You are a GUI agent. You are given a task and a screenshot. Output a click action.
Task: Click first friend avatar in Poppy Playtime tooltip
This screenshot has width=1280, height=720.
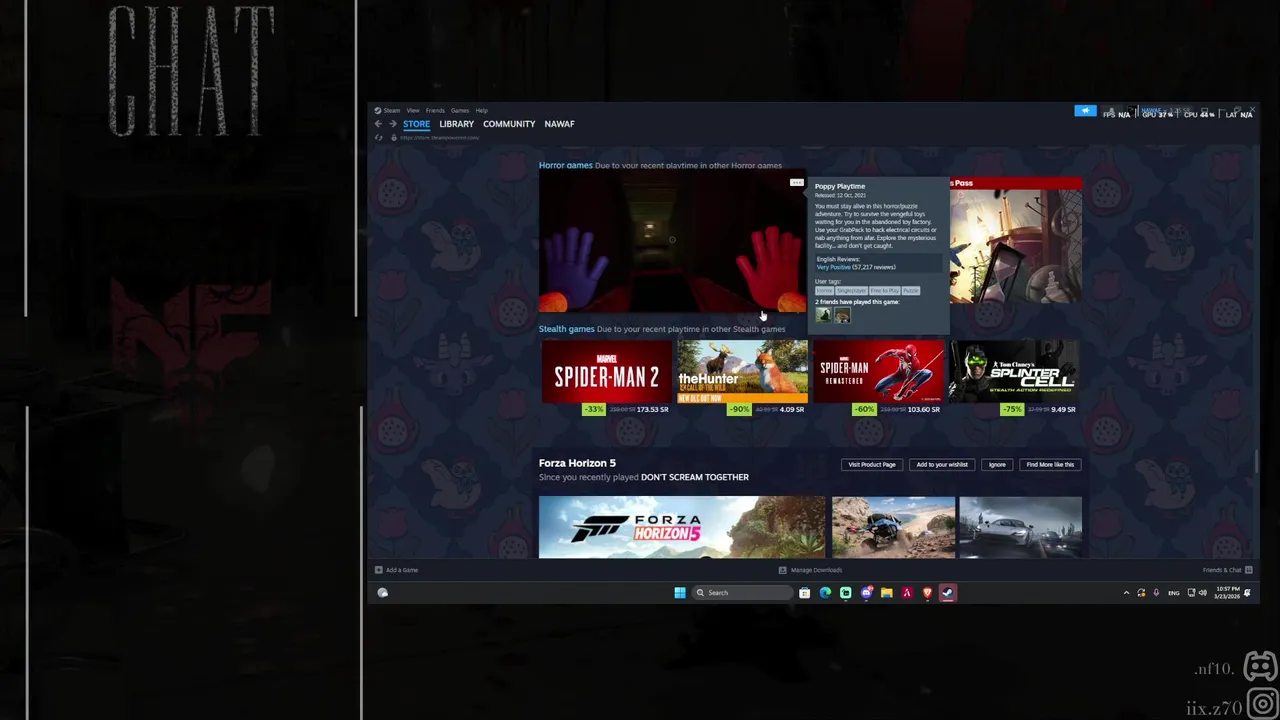click(823, 315)
